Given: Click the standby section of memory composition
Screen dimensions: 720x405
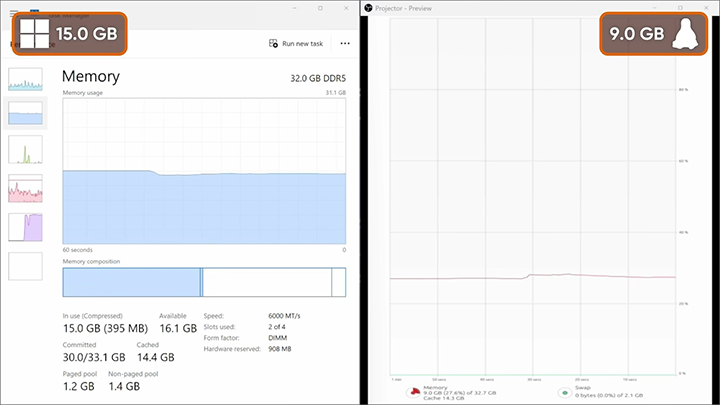Looking at the screenshot, I should click(267, 282).
